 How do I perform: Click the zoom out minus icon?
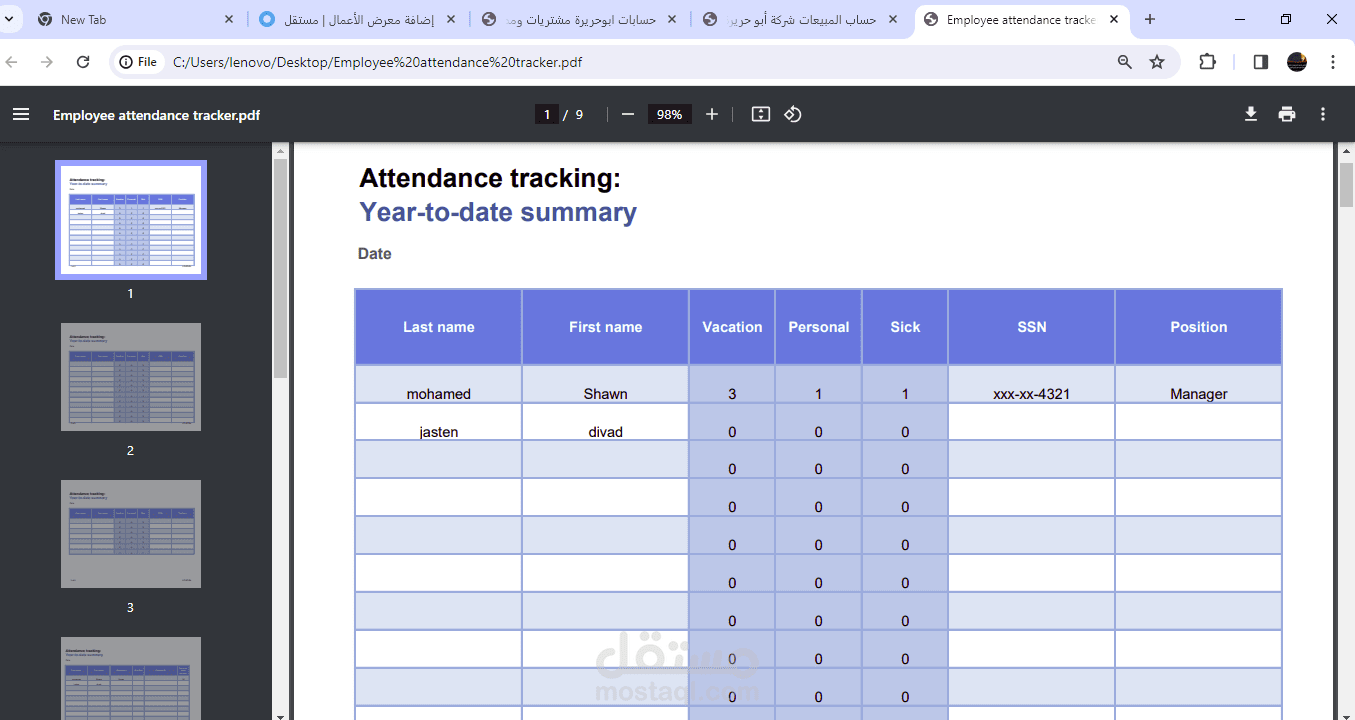(x=628, y=115)
